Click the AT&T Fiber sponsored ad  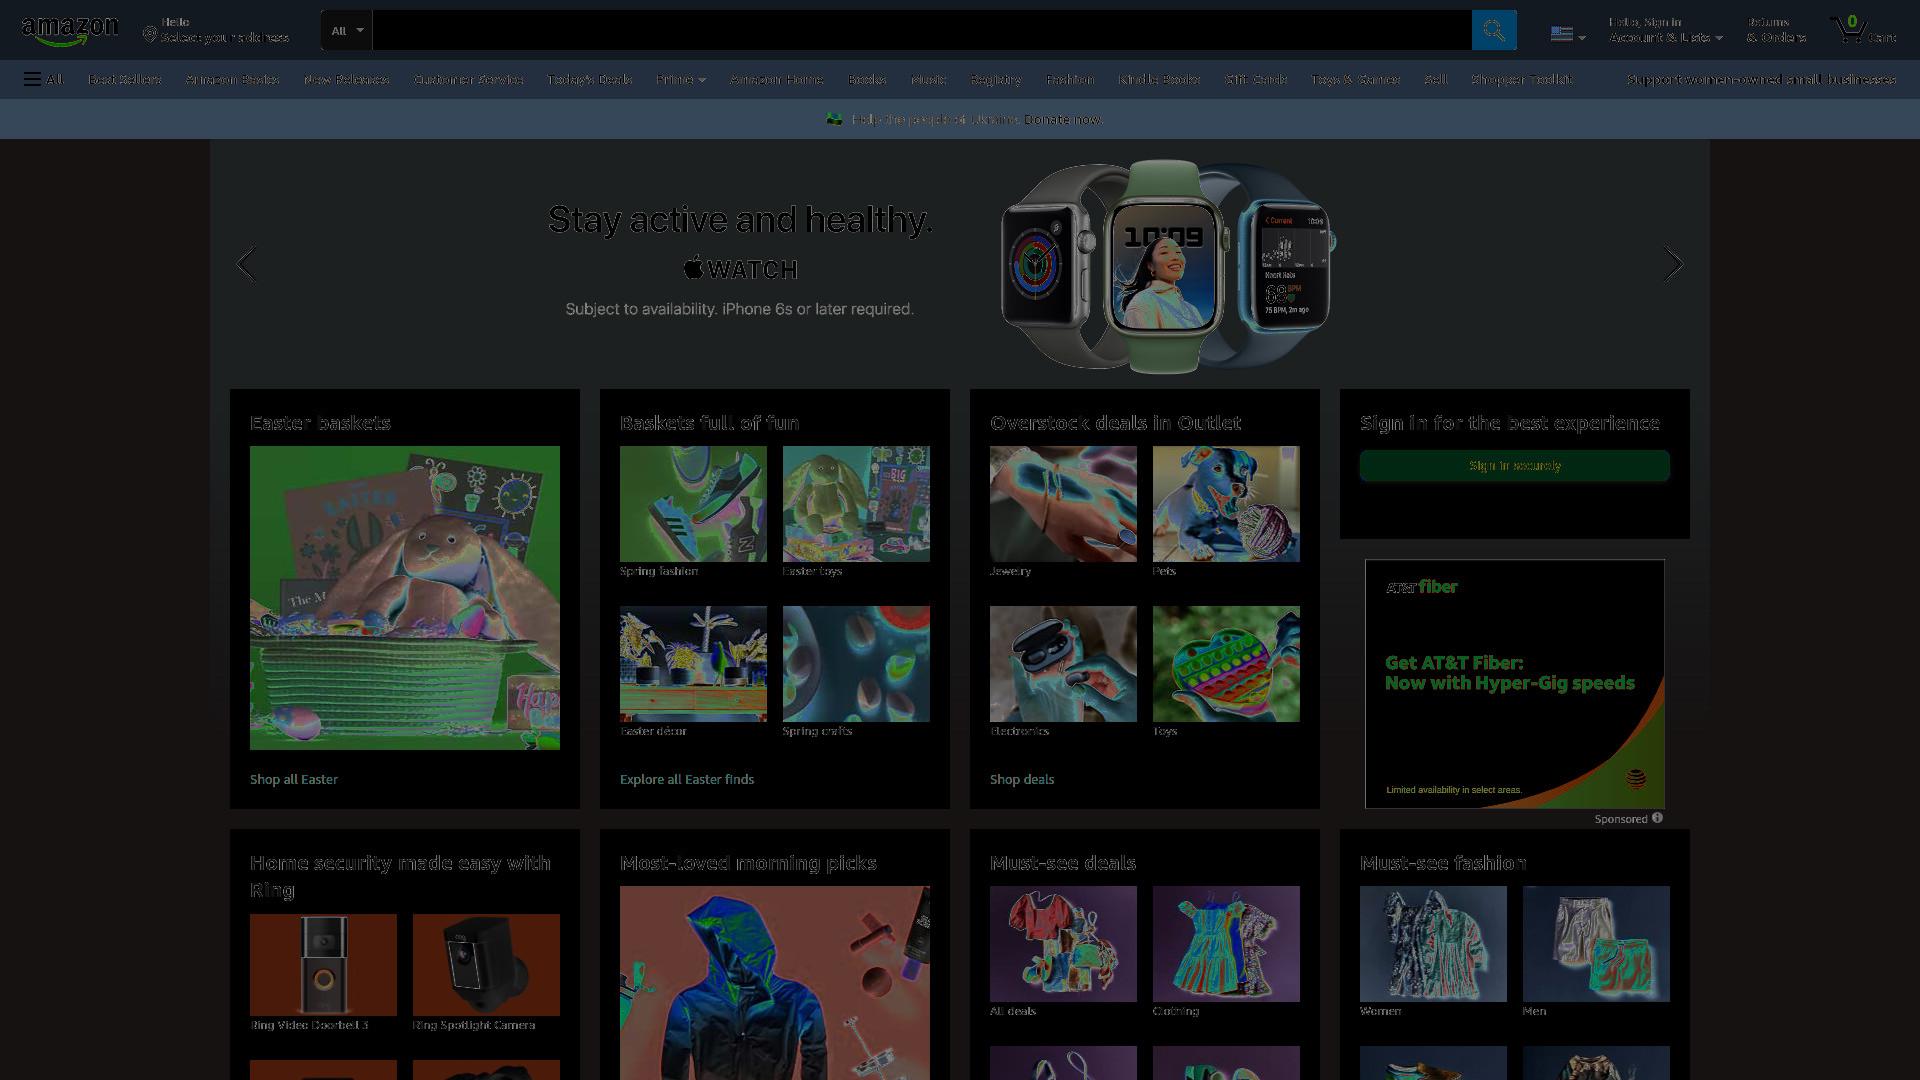tap(1514, 684)
